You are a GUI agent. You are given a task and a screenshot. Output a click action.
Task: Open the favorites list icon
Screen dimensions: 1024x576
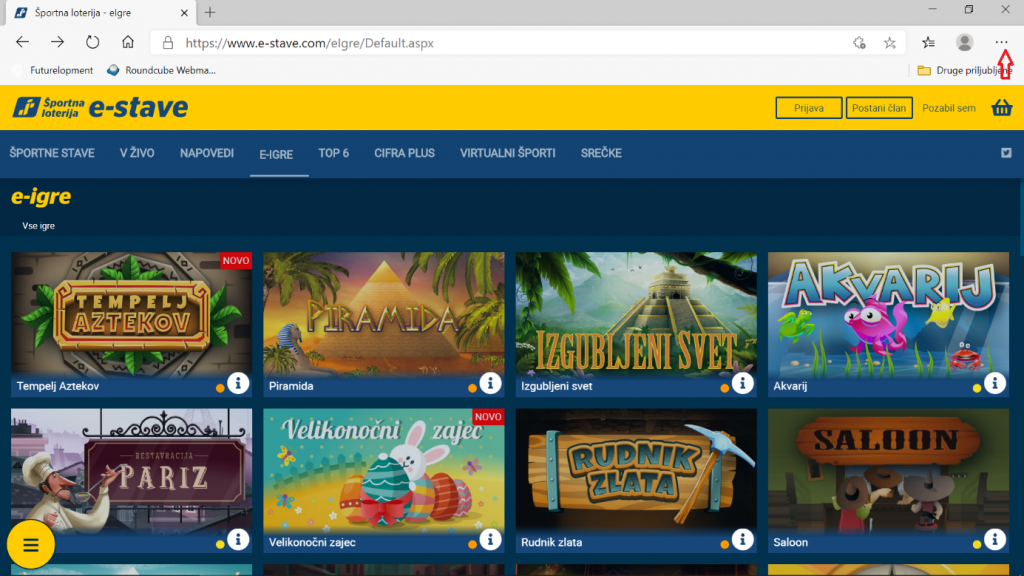click(x=929, y=43)
